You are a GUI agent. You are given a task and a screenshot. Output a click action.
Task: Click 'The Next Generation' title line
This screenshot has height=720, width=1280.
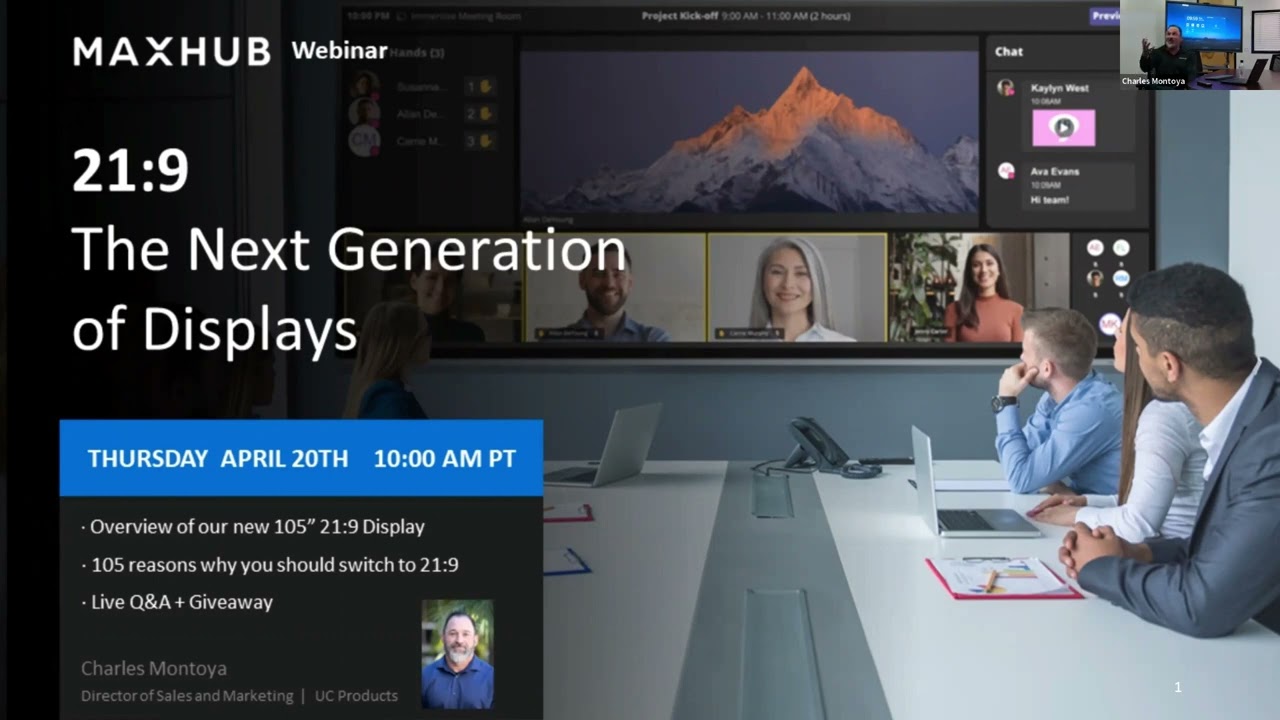(348, 250)
